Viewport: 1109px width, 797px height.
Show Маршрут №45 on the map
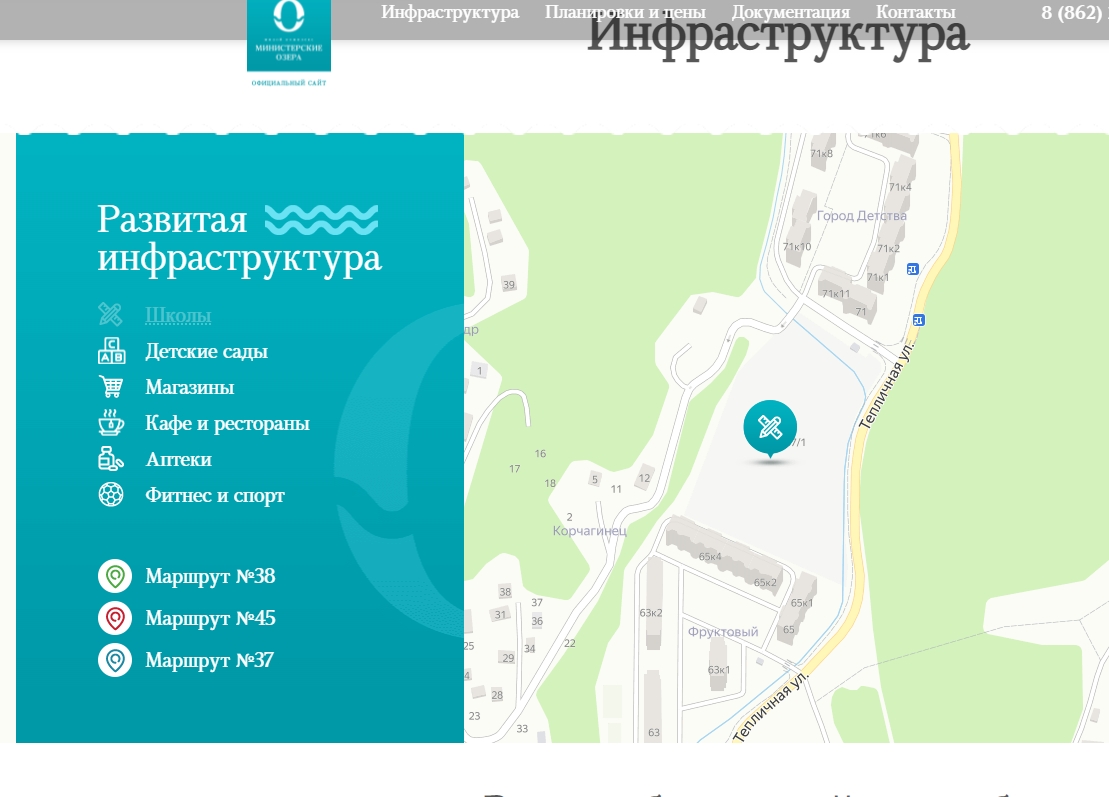coord(210,619)
